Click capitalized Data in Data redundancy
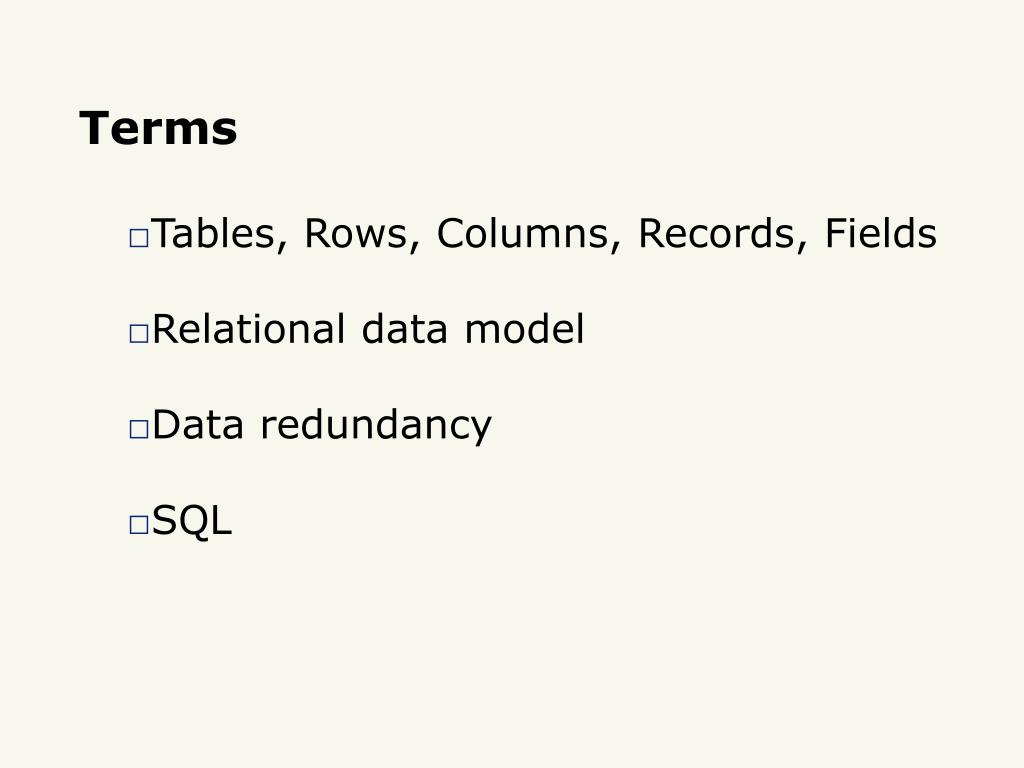The image size is (1024, 768). click(198, 425)
